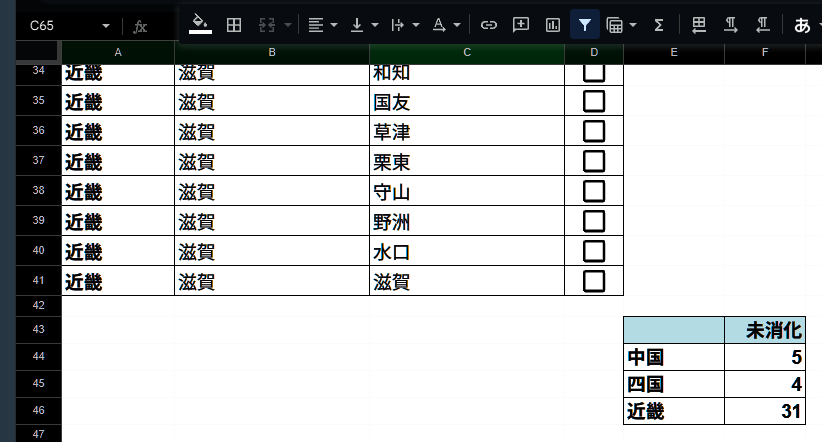Screen dimensions: 822x442
Task: Select column B header
Action: point(272,52)
